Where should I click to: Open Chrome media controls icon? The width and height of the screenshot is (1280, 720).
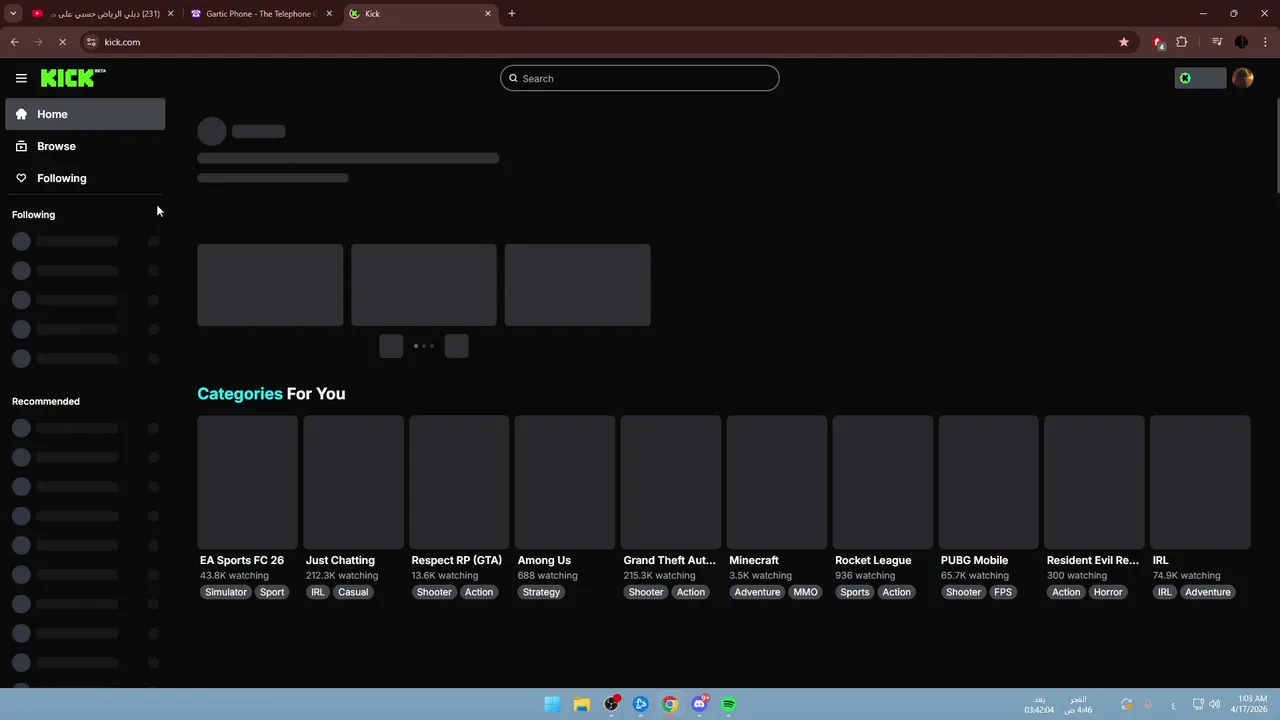tap(1217, 42)
